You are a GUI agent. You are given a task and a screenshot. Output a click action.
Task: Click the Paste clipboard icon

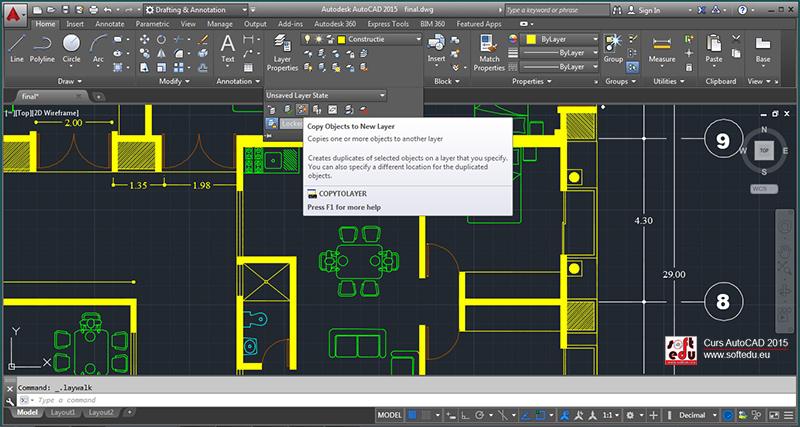[714, 48]
